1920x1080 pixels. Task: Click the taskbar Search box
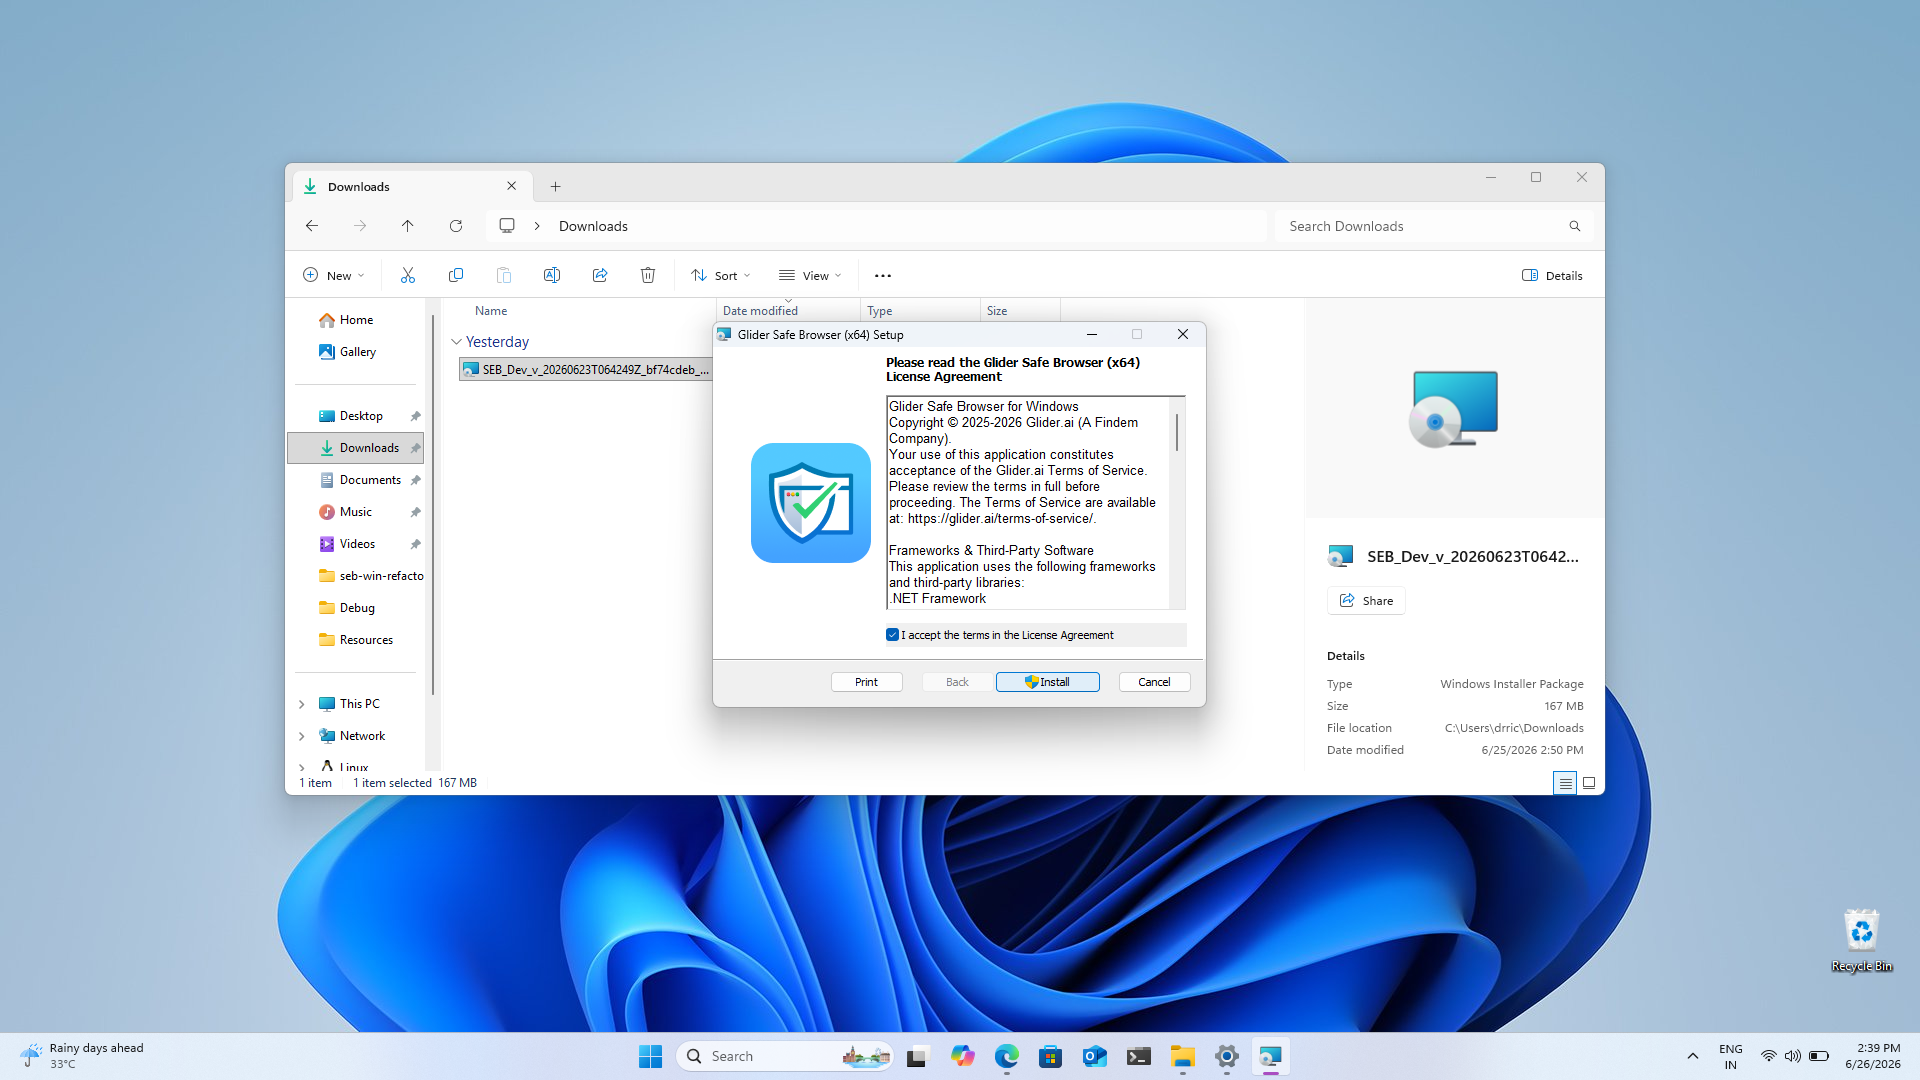(x=785, y=1056)
